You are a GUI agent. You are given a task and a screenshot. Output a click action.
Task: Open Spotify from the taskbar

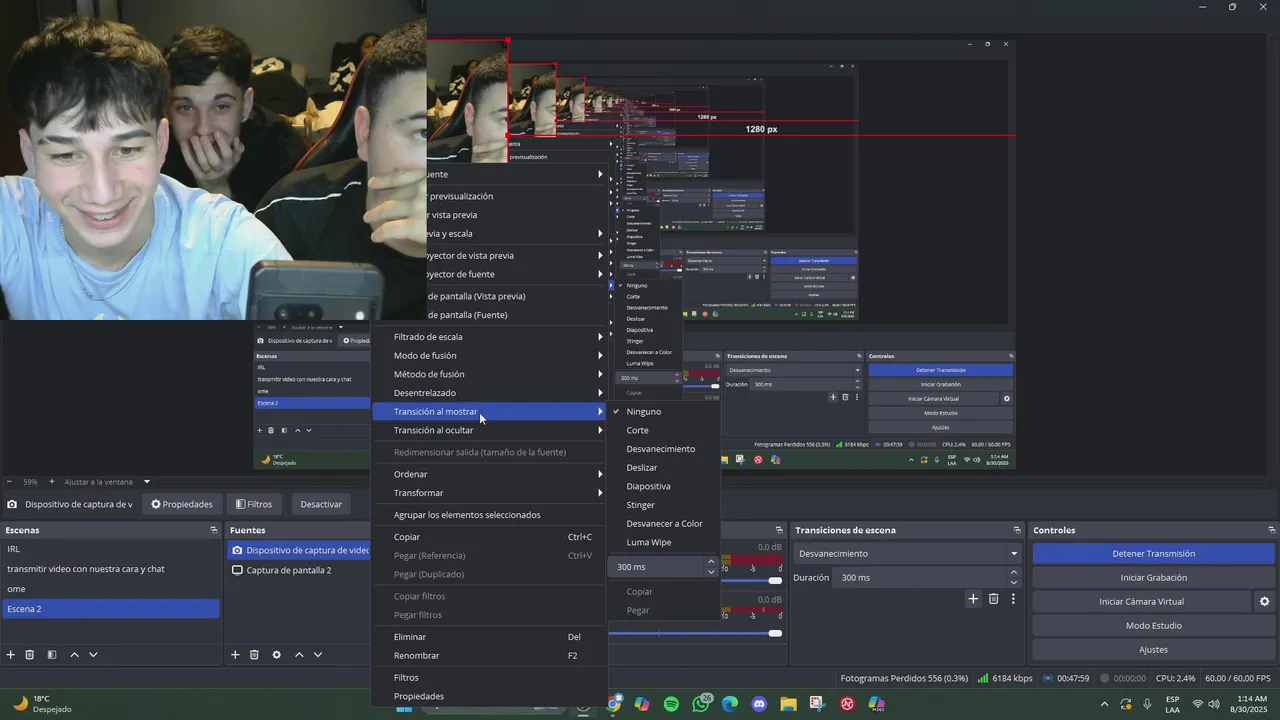pos(671,705)
